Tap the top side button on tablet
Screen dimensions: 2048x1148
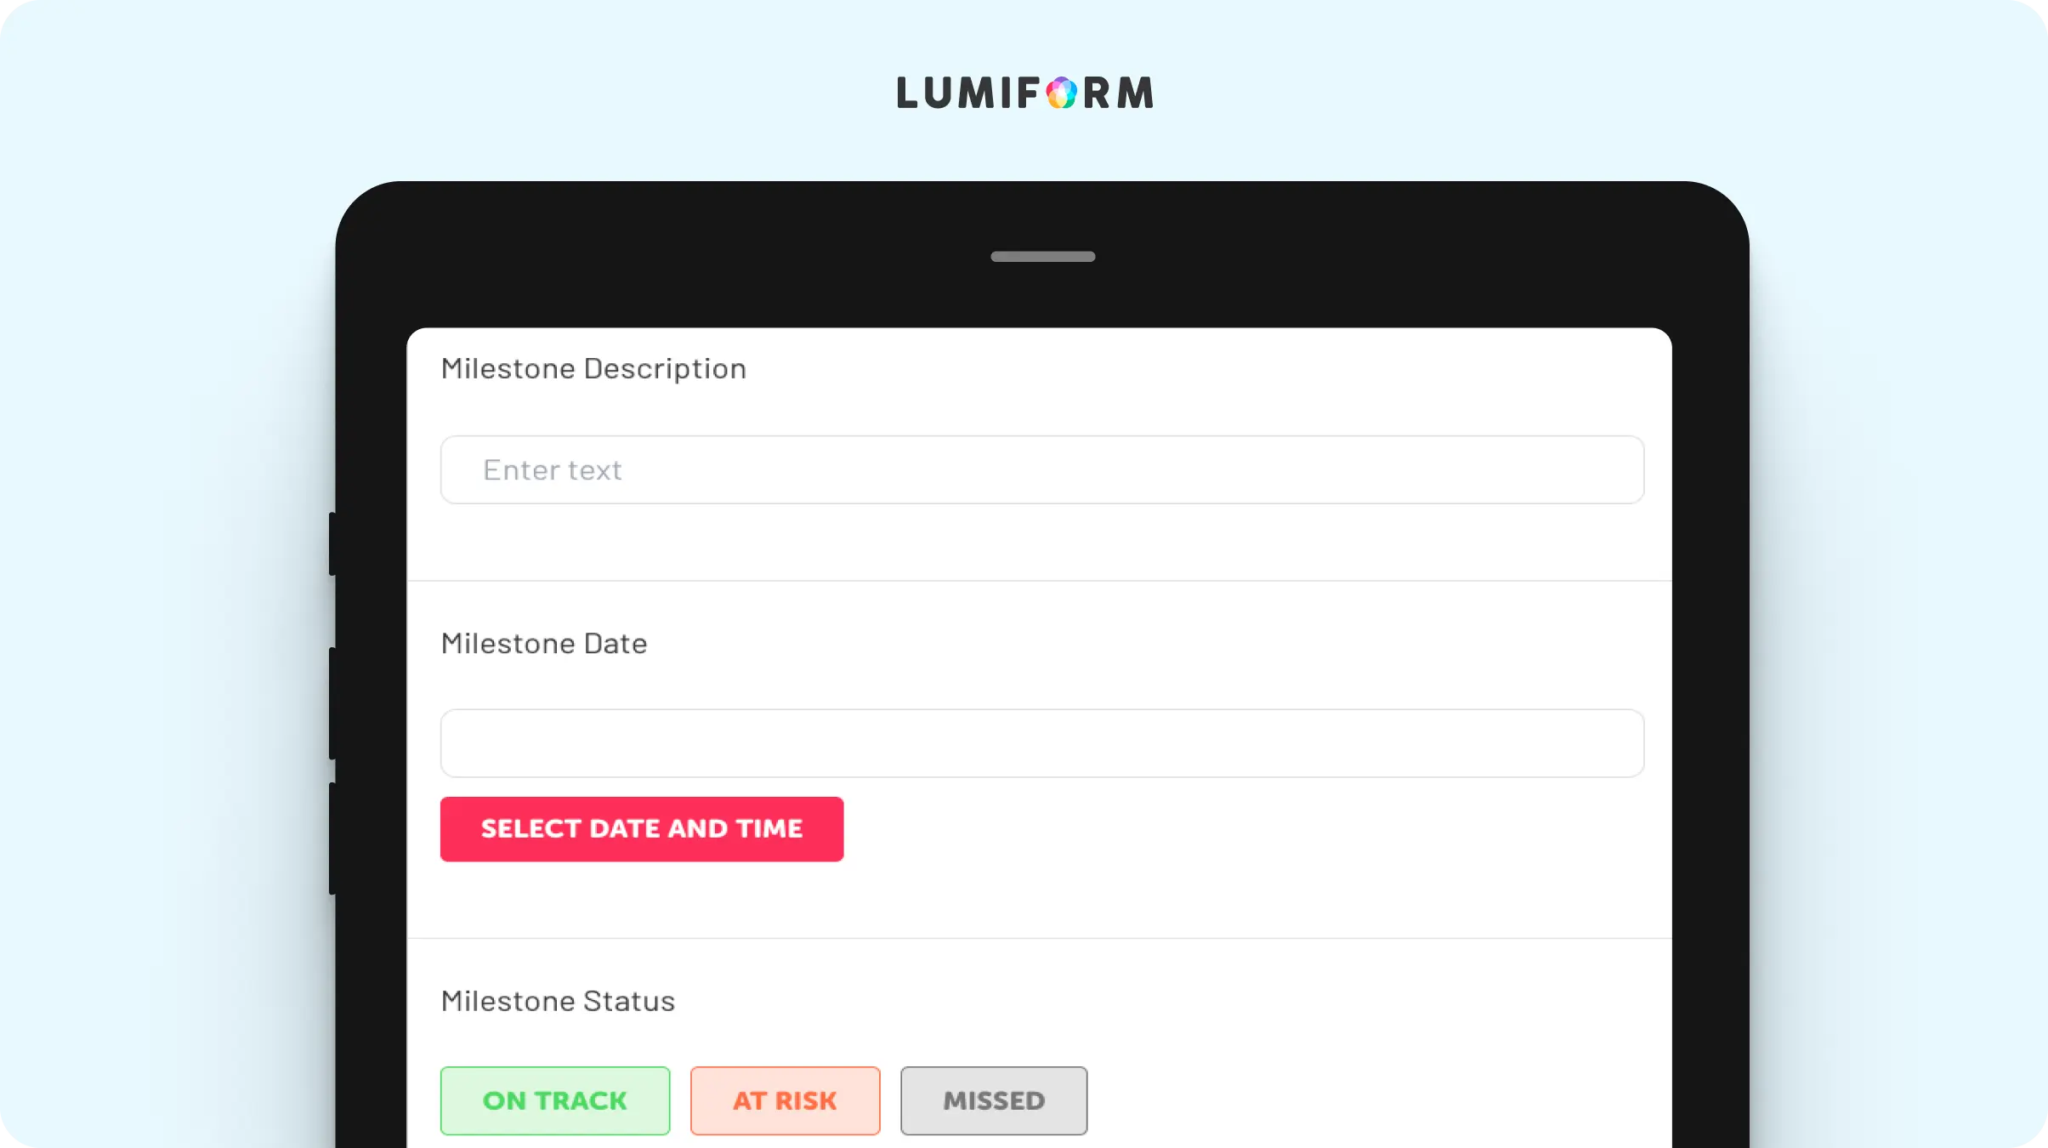[332, 544]
